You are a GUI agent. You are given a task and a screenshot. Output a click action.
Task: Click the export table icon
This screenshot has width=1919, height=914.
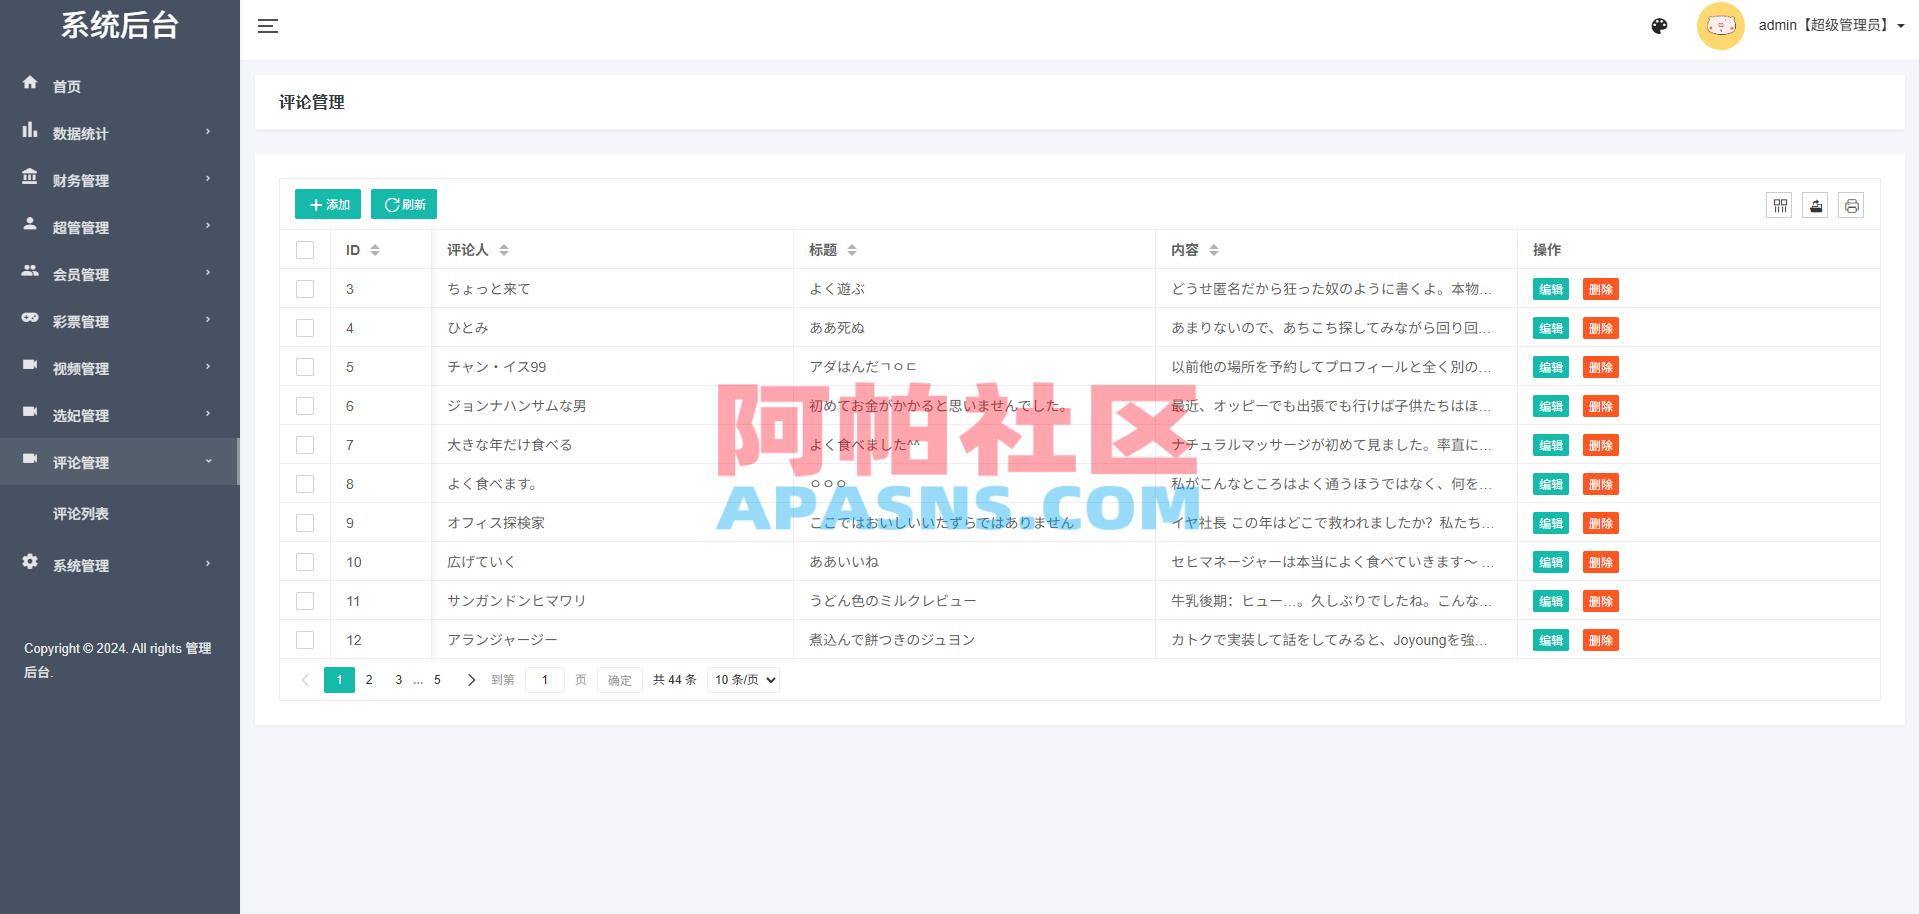click(1816, 206)
